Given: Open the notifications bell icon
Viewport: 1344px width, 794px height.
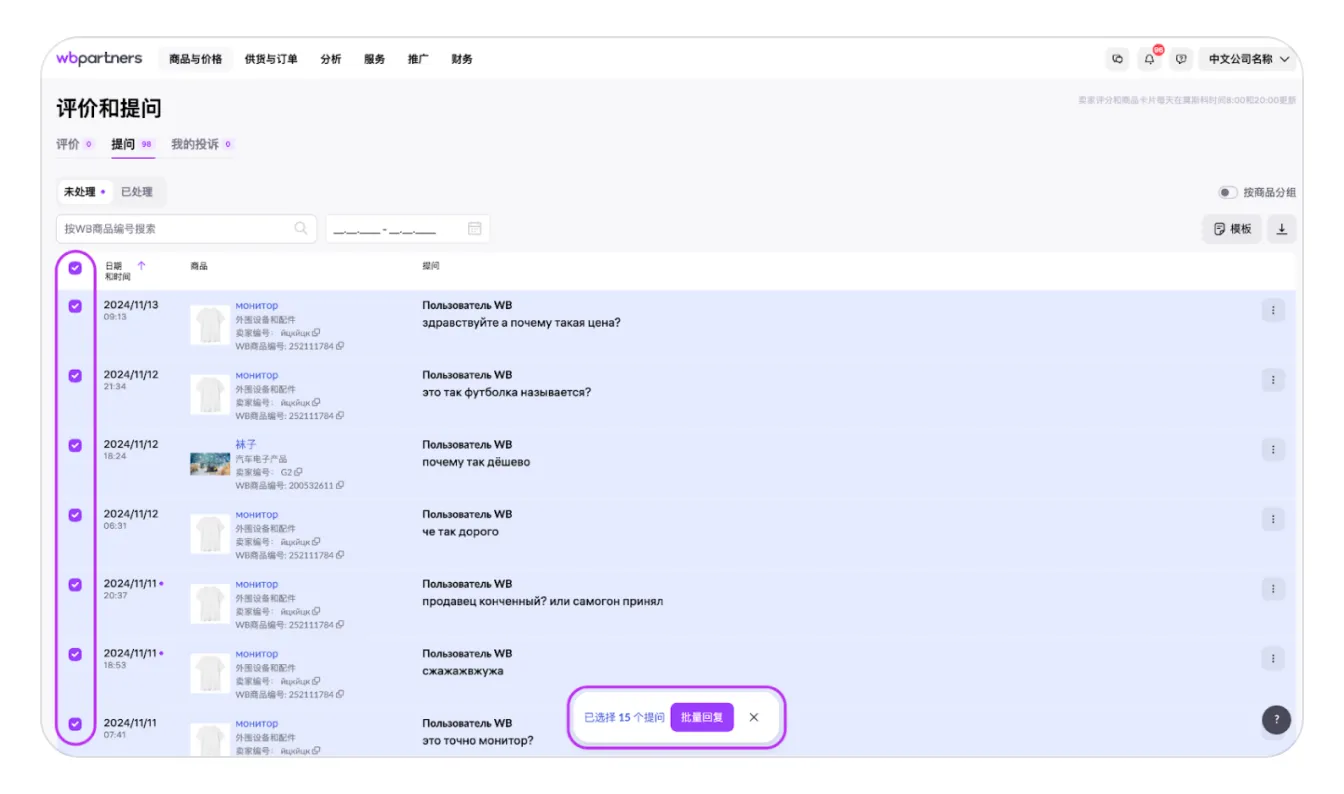Looking at the screenshot, I should coord(1149,60).
